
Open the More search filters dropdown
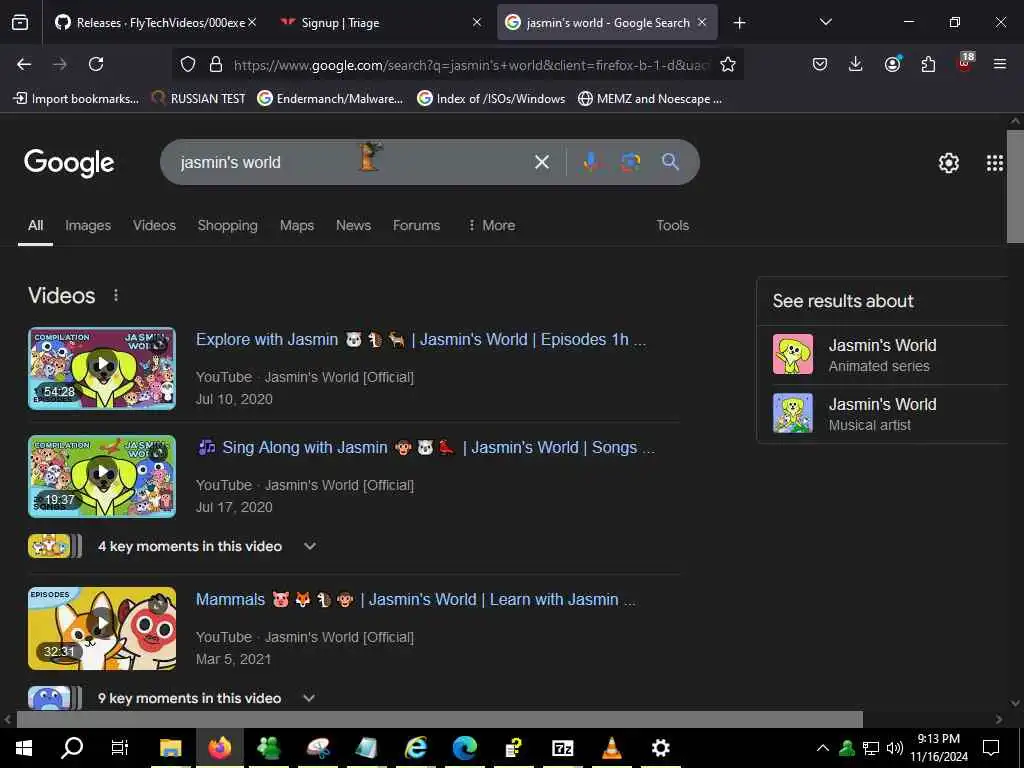point(492,225)
